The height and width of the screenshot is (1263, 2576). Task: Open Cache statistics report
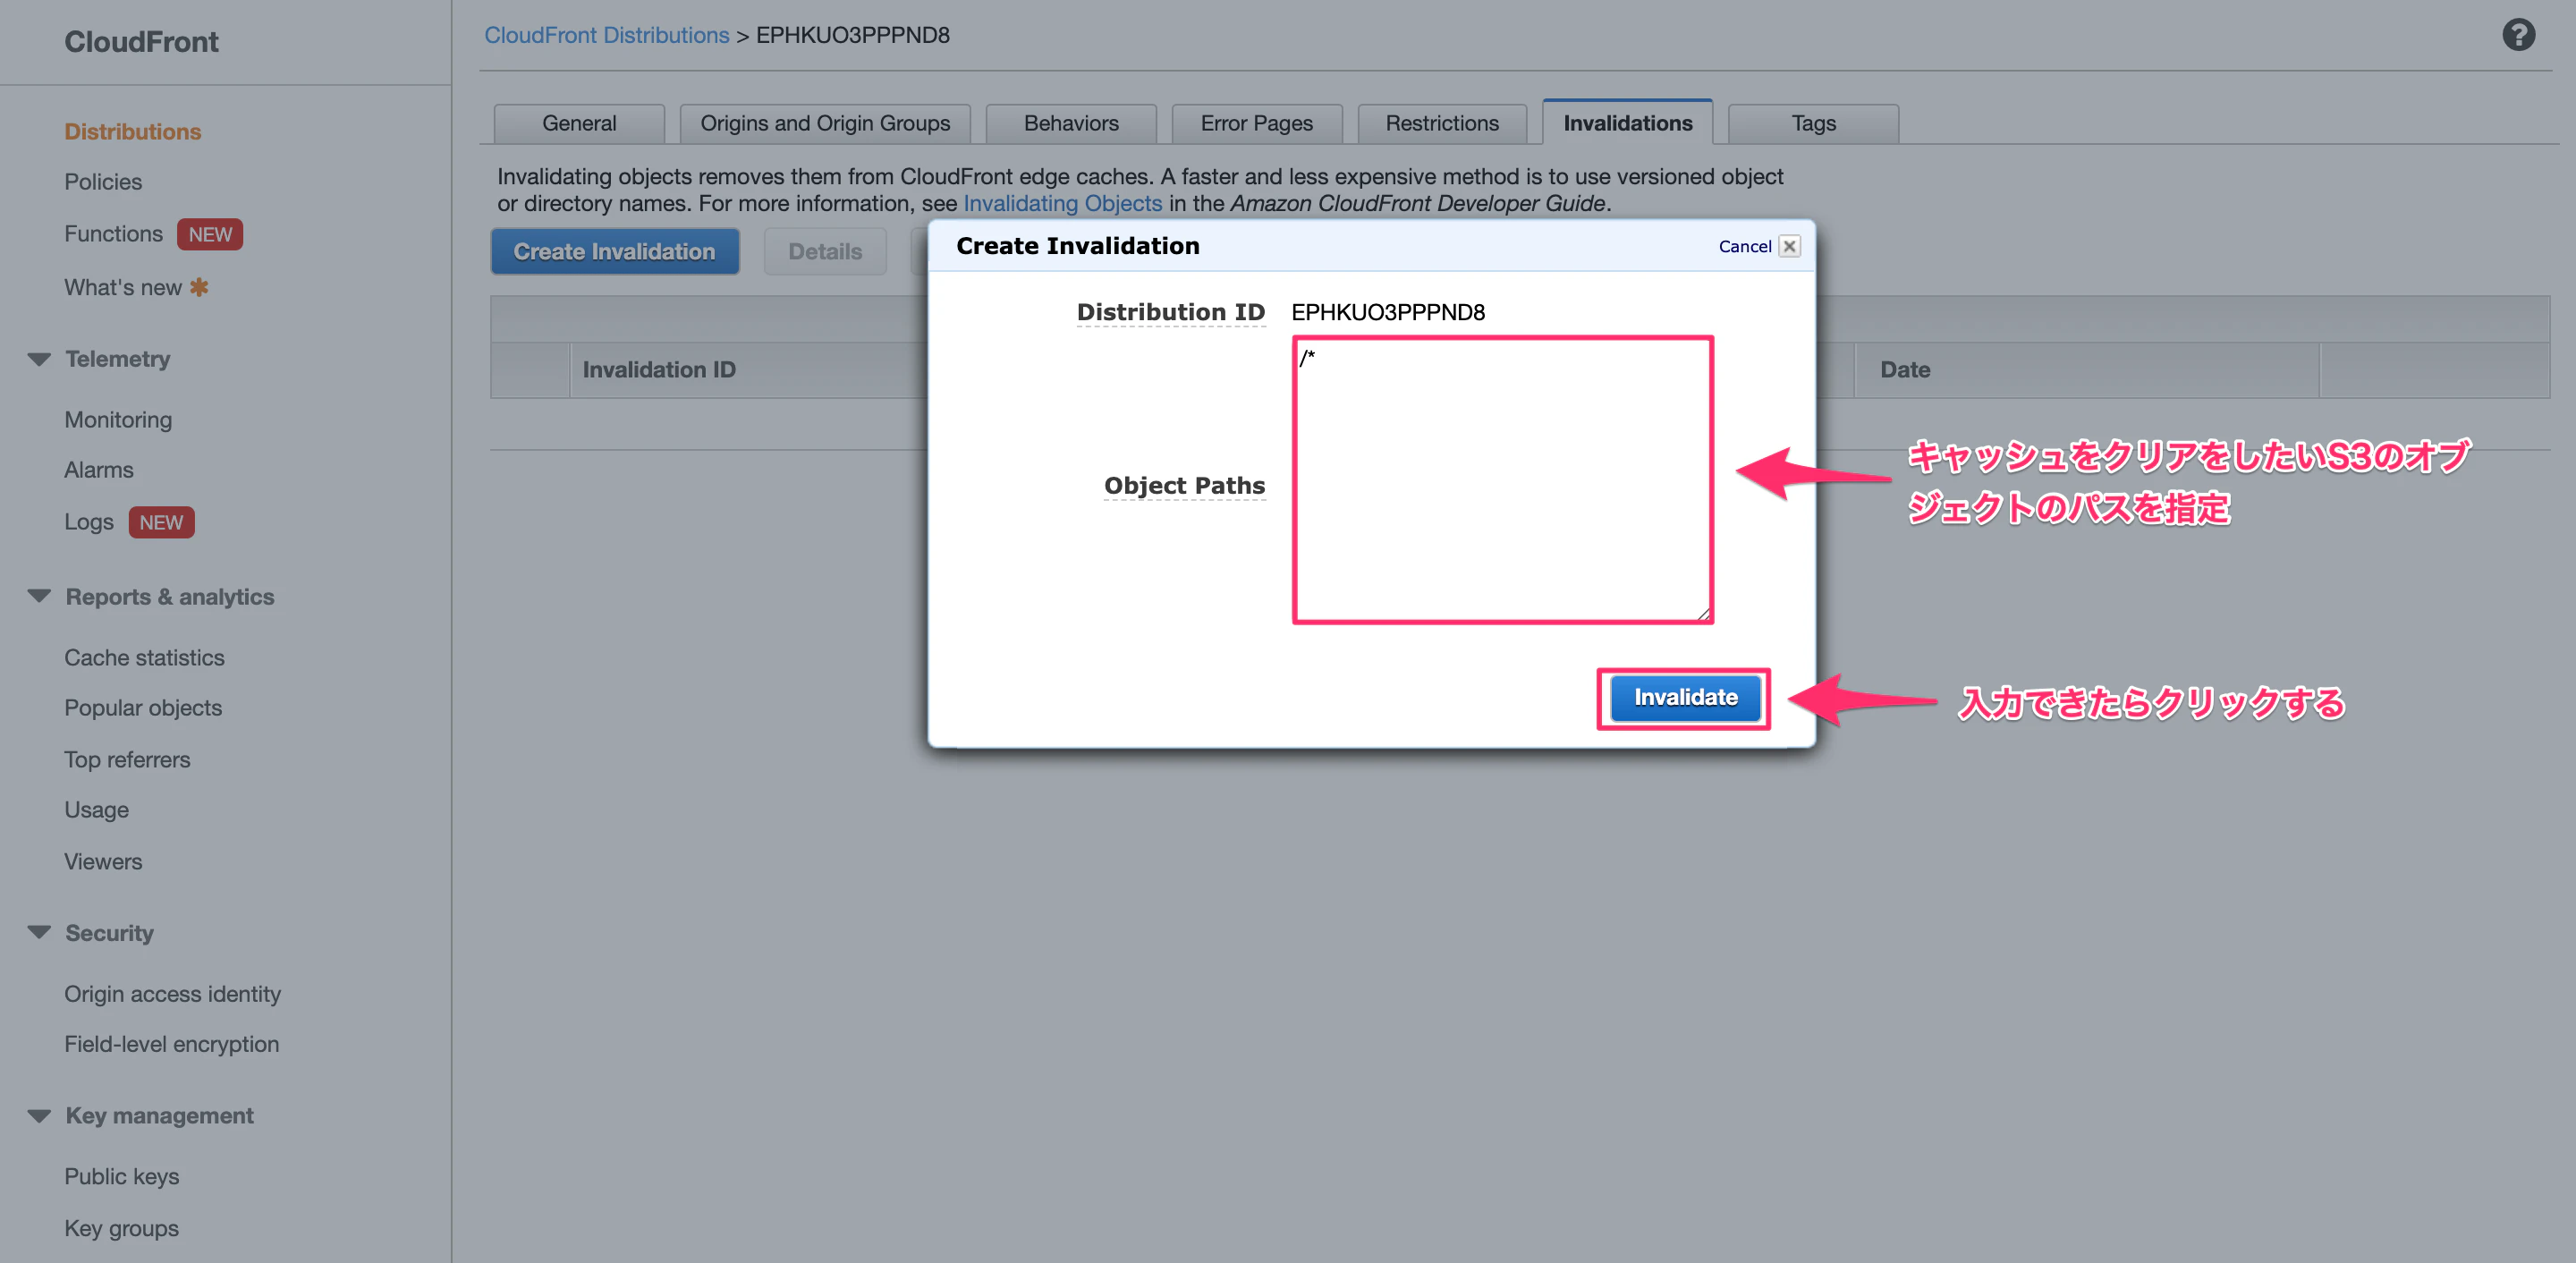click(x=144, y=657)
